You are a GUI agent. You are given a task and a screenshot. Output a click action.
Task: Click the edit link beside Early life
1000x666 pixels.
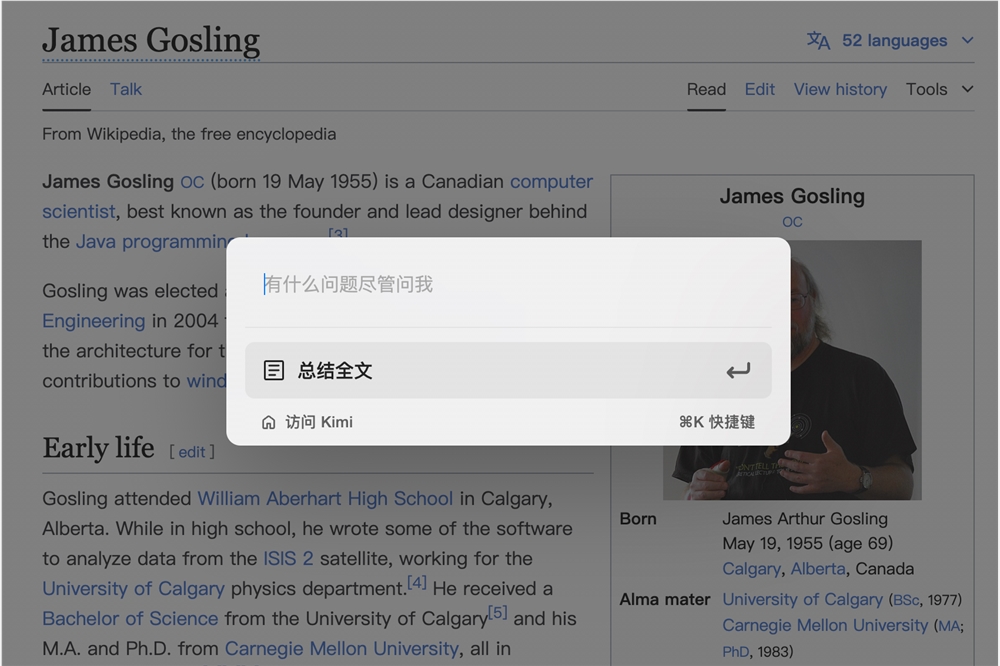[191, 452]
